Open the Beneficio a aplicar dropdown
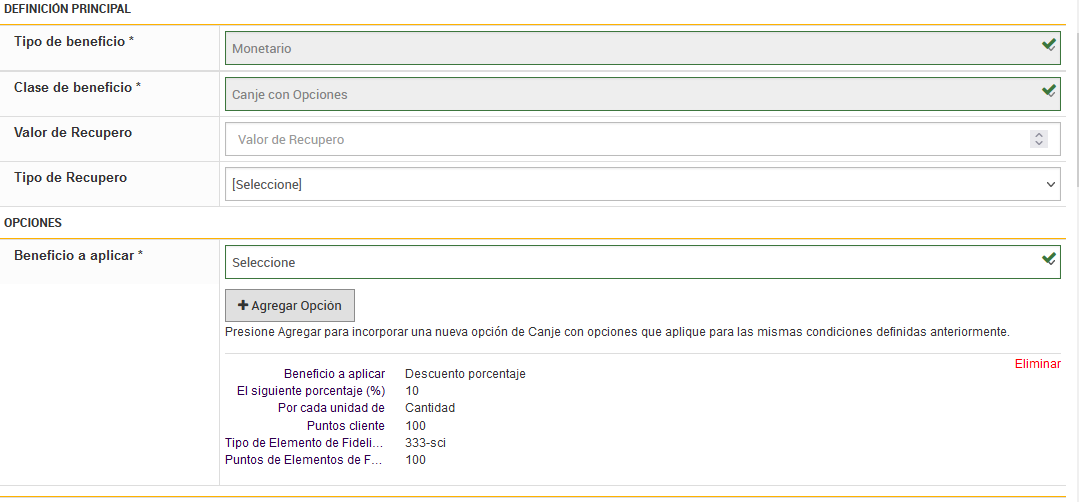Image resolution: width=1079 pixels, height=502 pixels. [x=643, y=262]
